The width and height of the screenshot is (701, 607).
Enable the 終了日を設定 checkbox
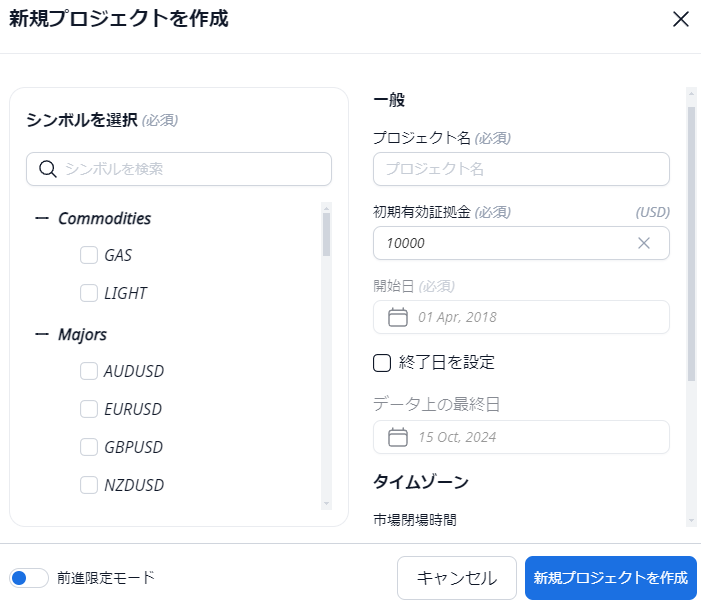pyautogui.click(x=382, y=363)
